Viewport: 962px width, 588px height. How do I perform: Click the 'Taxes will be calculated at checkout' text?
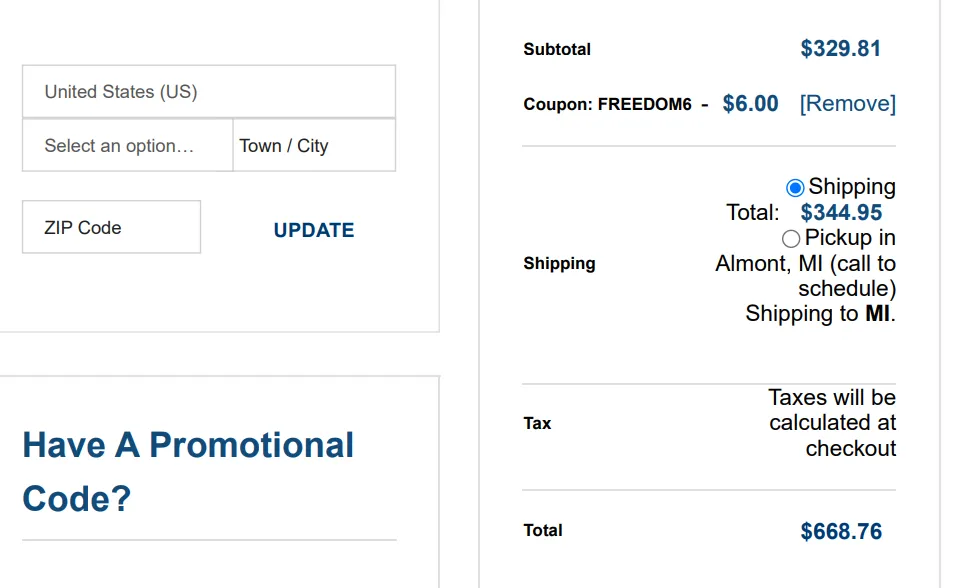click(x=832, y=423)
